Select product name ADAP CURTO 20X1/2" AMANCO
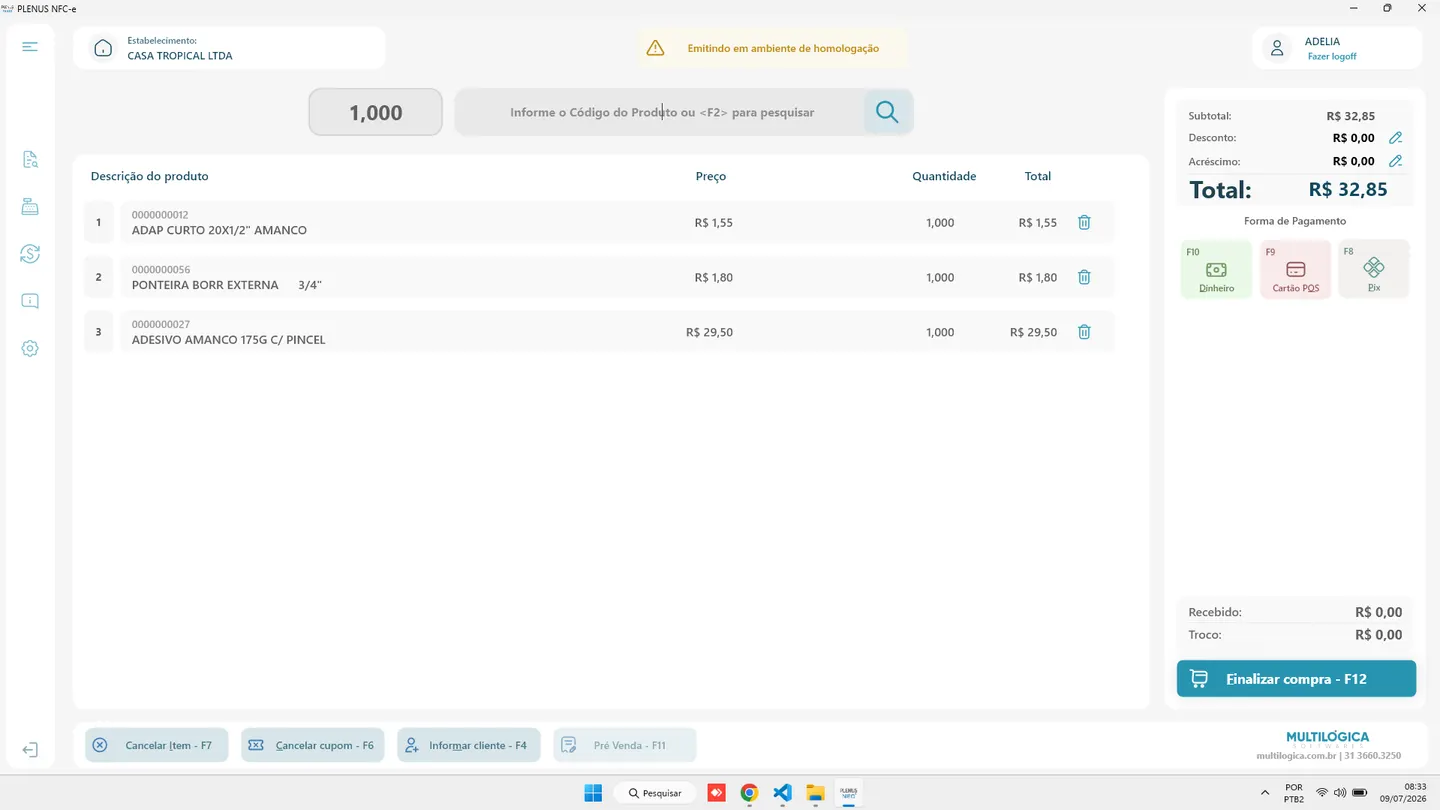This screenshot has width=1440, height=810. (x=219, y=230)
